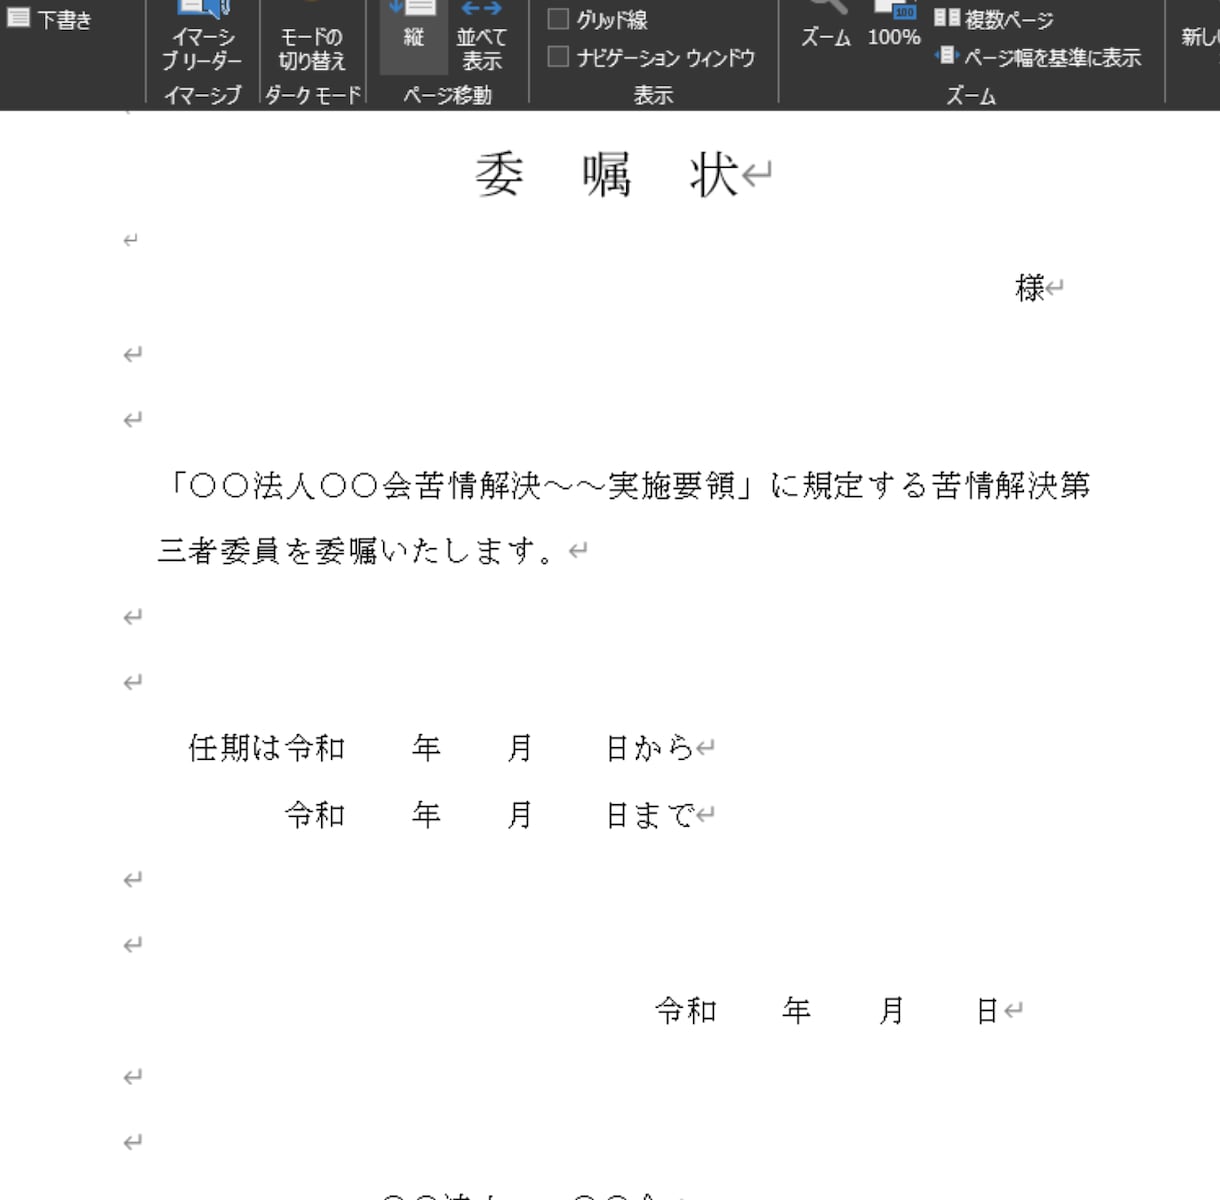Click the line 三者委員を委嘱いたします。
The width and height of the screenshot is (1220, 1200).
tap(356, 551)
